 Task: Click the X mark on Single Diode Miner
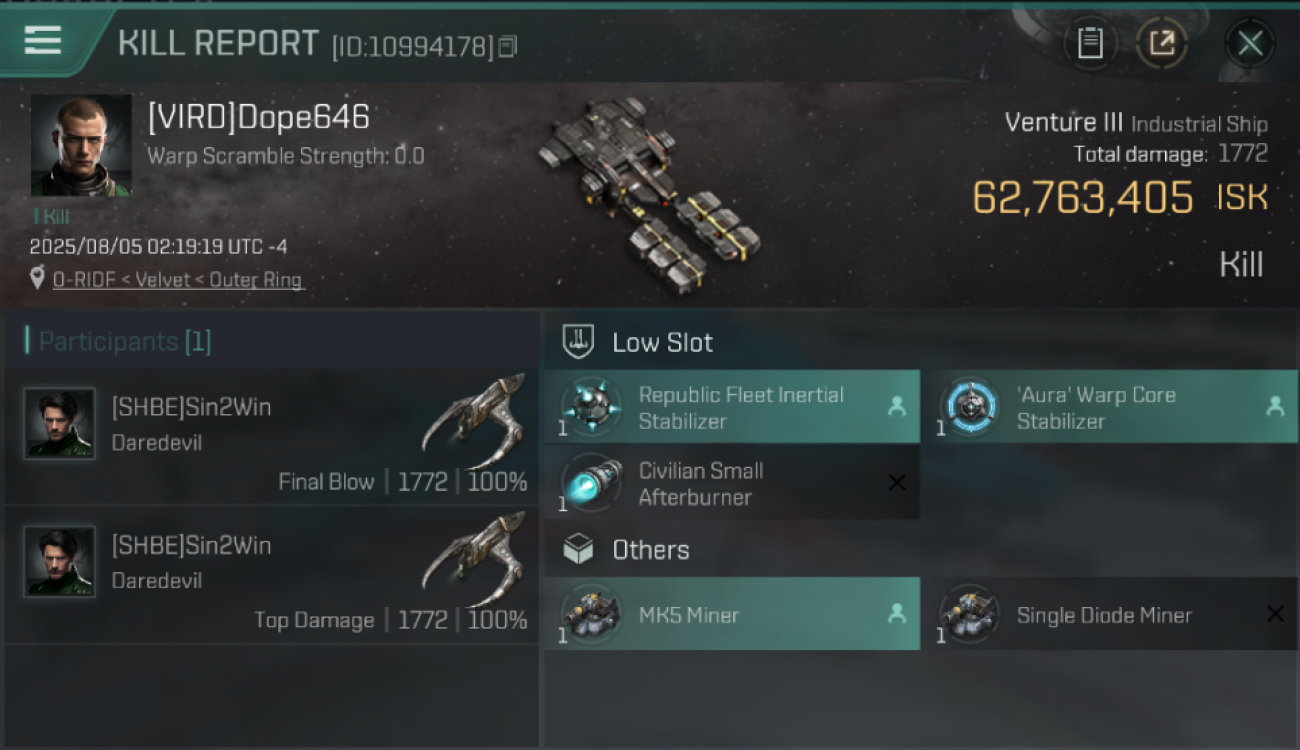(1275, 614)
